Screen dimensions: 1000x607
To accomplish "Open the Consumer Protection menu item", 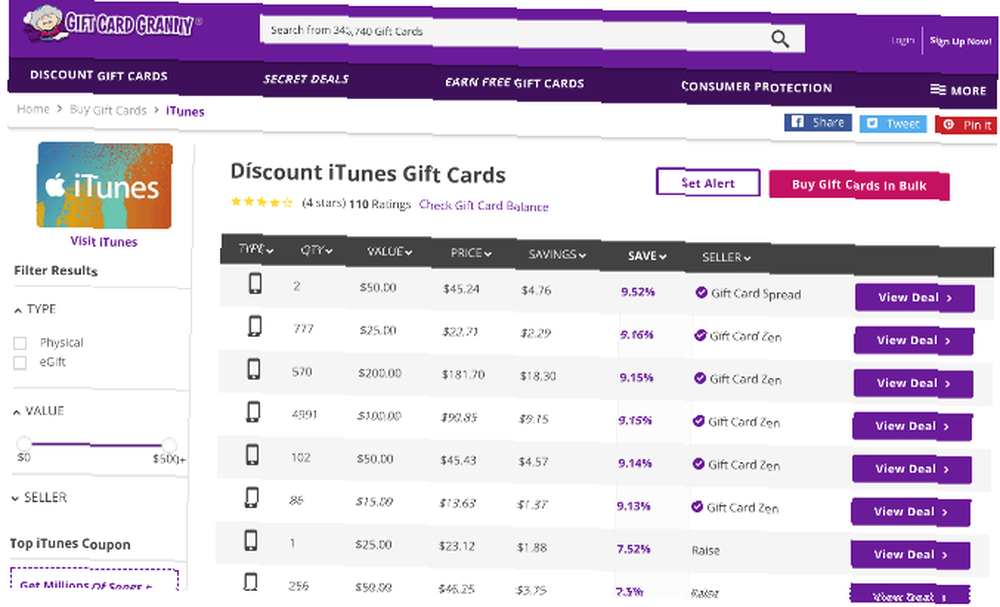I will [x=756, y=87].
